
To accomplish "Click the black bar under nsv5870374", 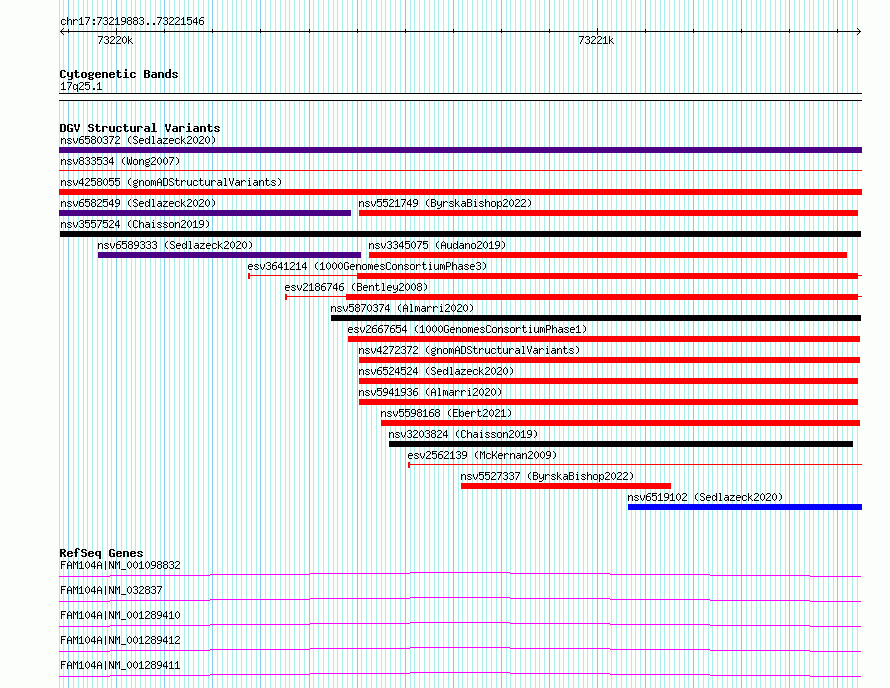I will click(596, 318).
